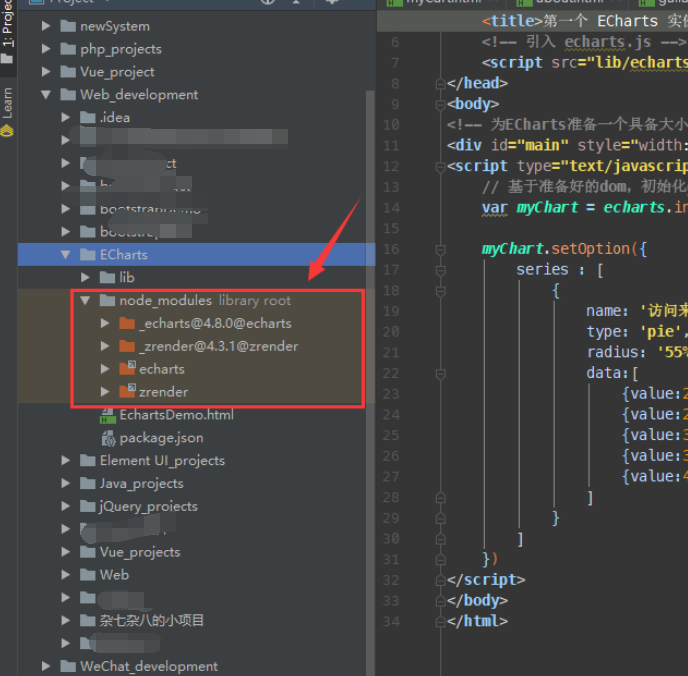This screenshot has height=676, width=688.
Task: Select the _echarts@4.8.0@echarts folder name
Action: click(215, 323)
